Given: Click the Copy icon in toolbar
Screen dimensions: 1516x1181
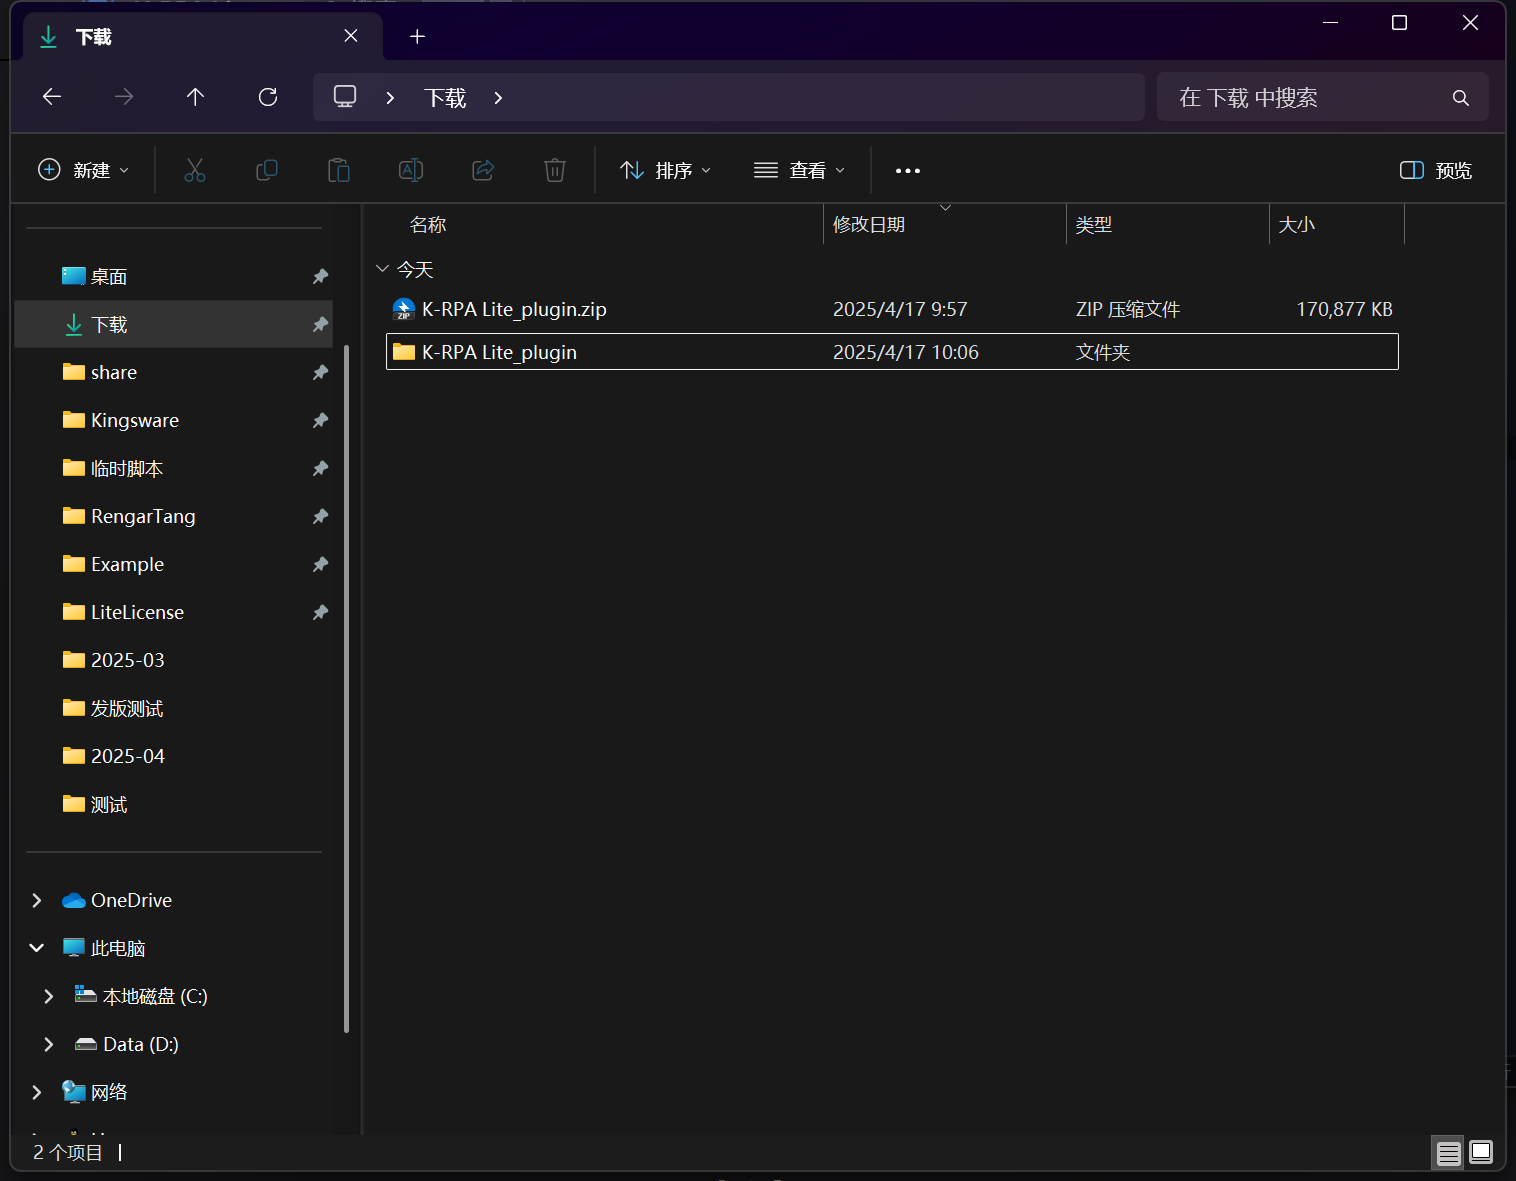Looking at the screenshot, I should tap(267, 170).
